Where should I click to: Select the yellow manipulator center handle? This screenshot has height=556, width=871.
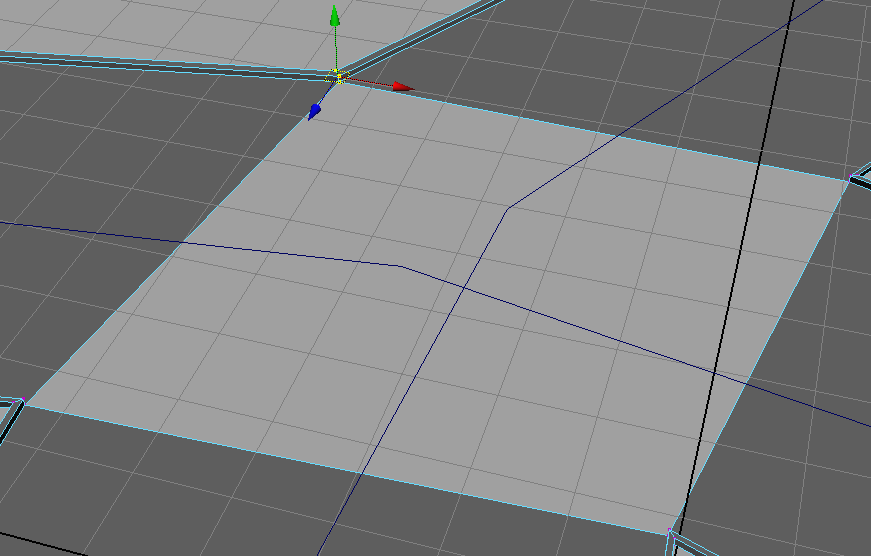click(x=338, y=77)
